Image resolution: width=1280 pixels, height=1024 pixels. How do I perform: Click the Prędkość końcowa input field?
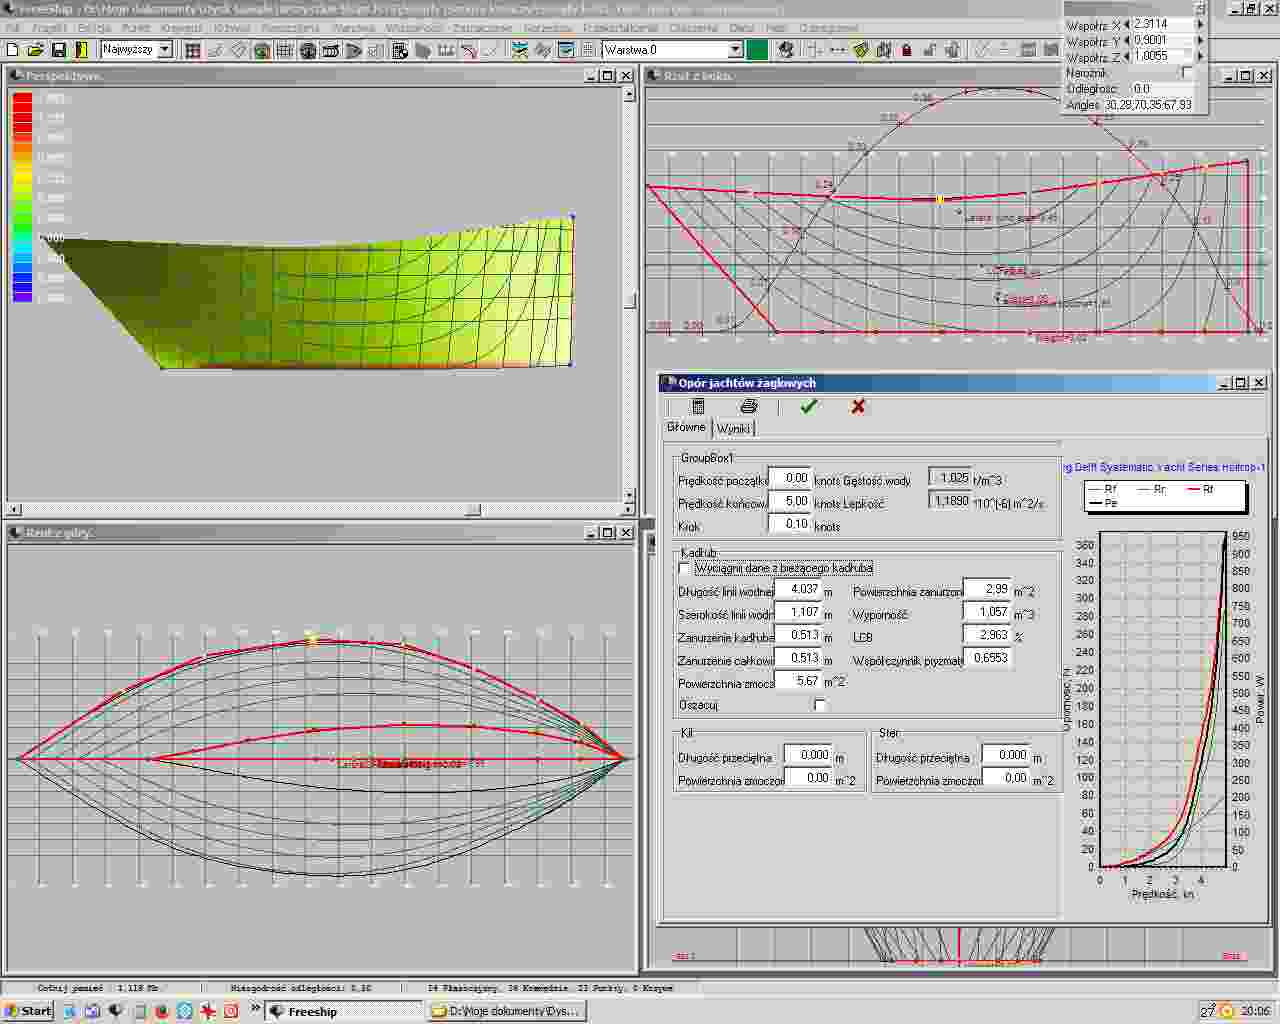790,502
